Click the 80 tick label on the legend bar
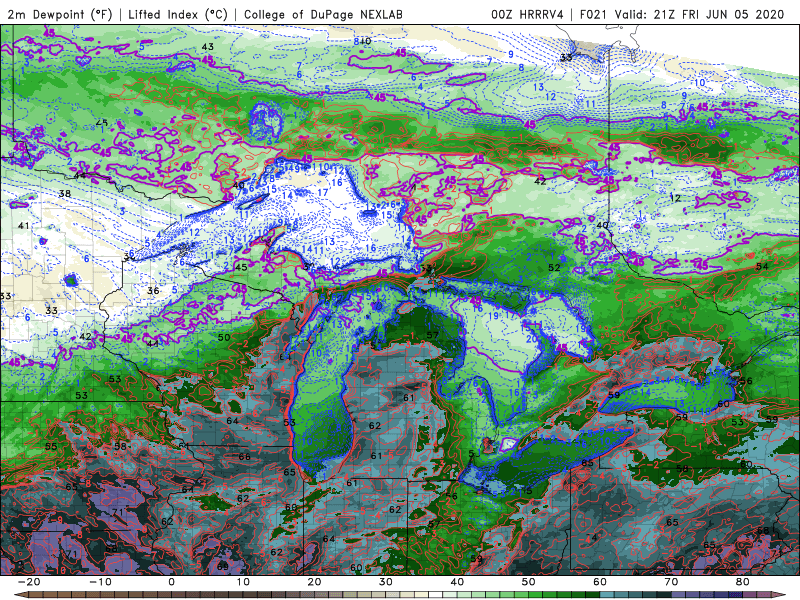Viewport: 800px width, 600px height. [x=743, y=582]
